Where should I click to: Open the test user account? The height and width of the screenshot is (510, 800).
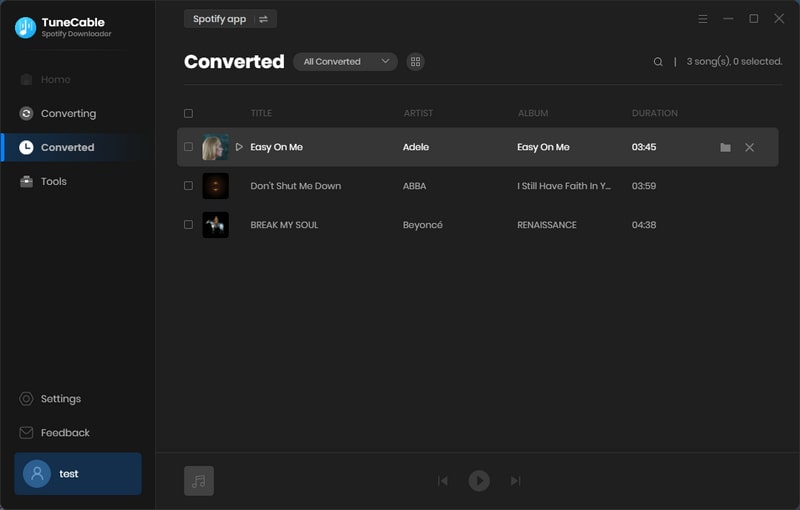click(78, 474)
